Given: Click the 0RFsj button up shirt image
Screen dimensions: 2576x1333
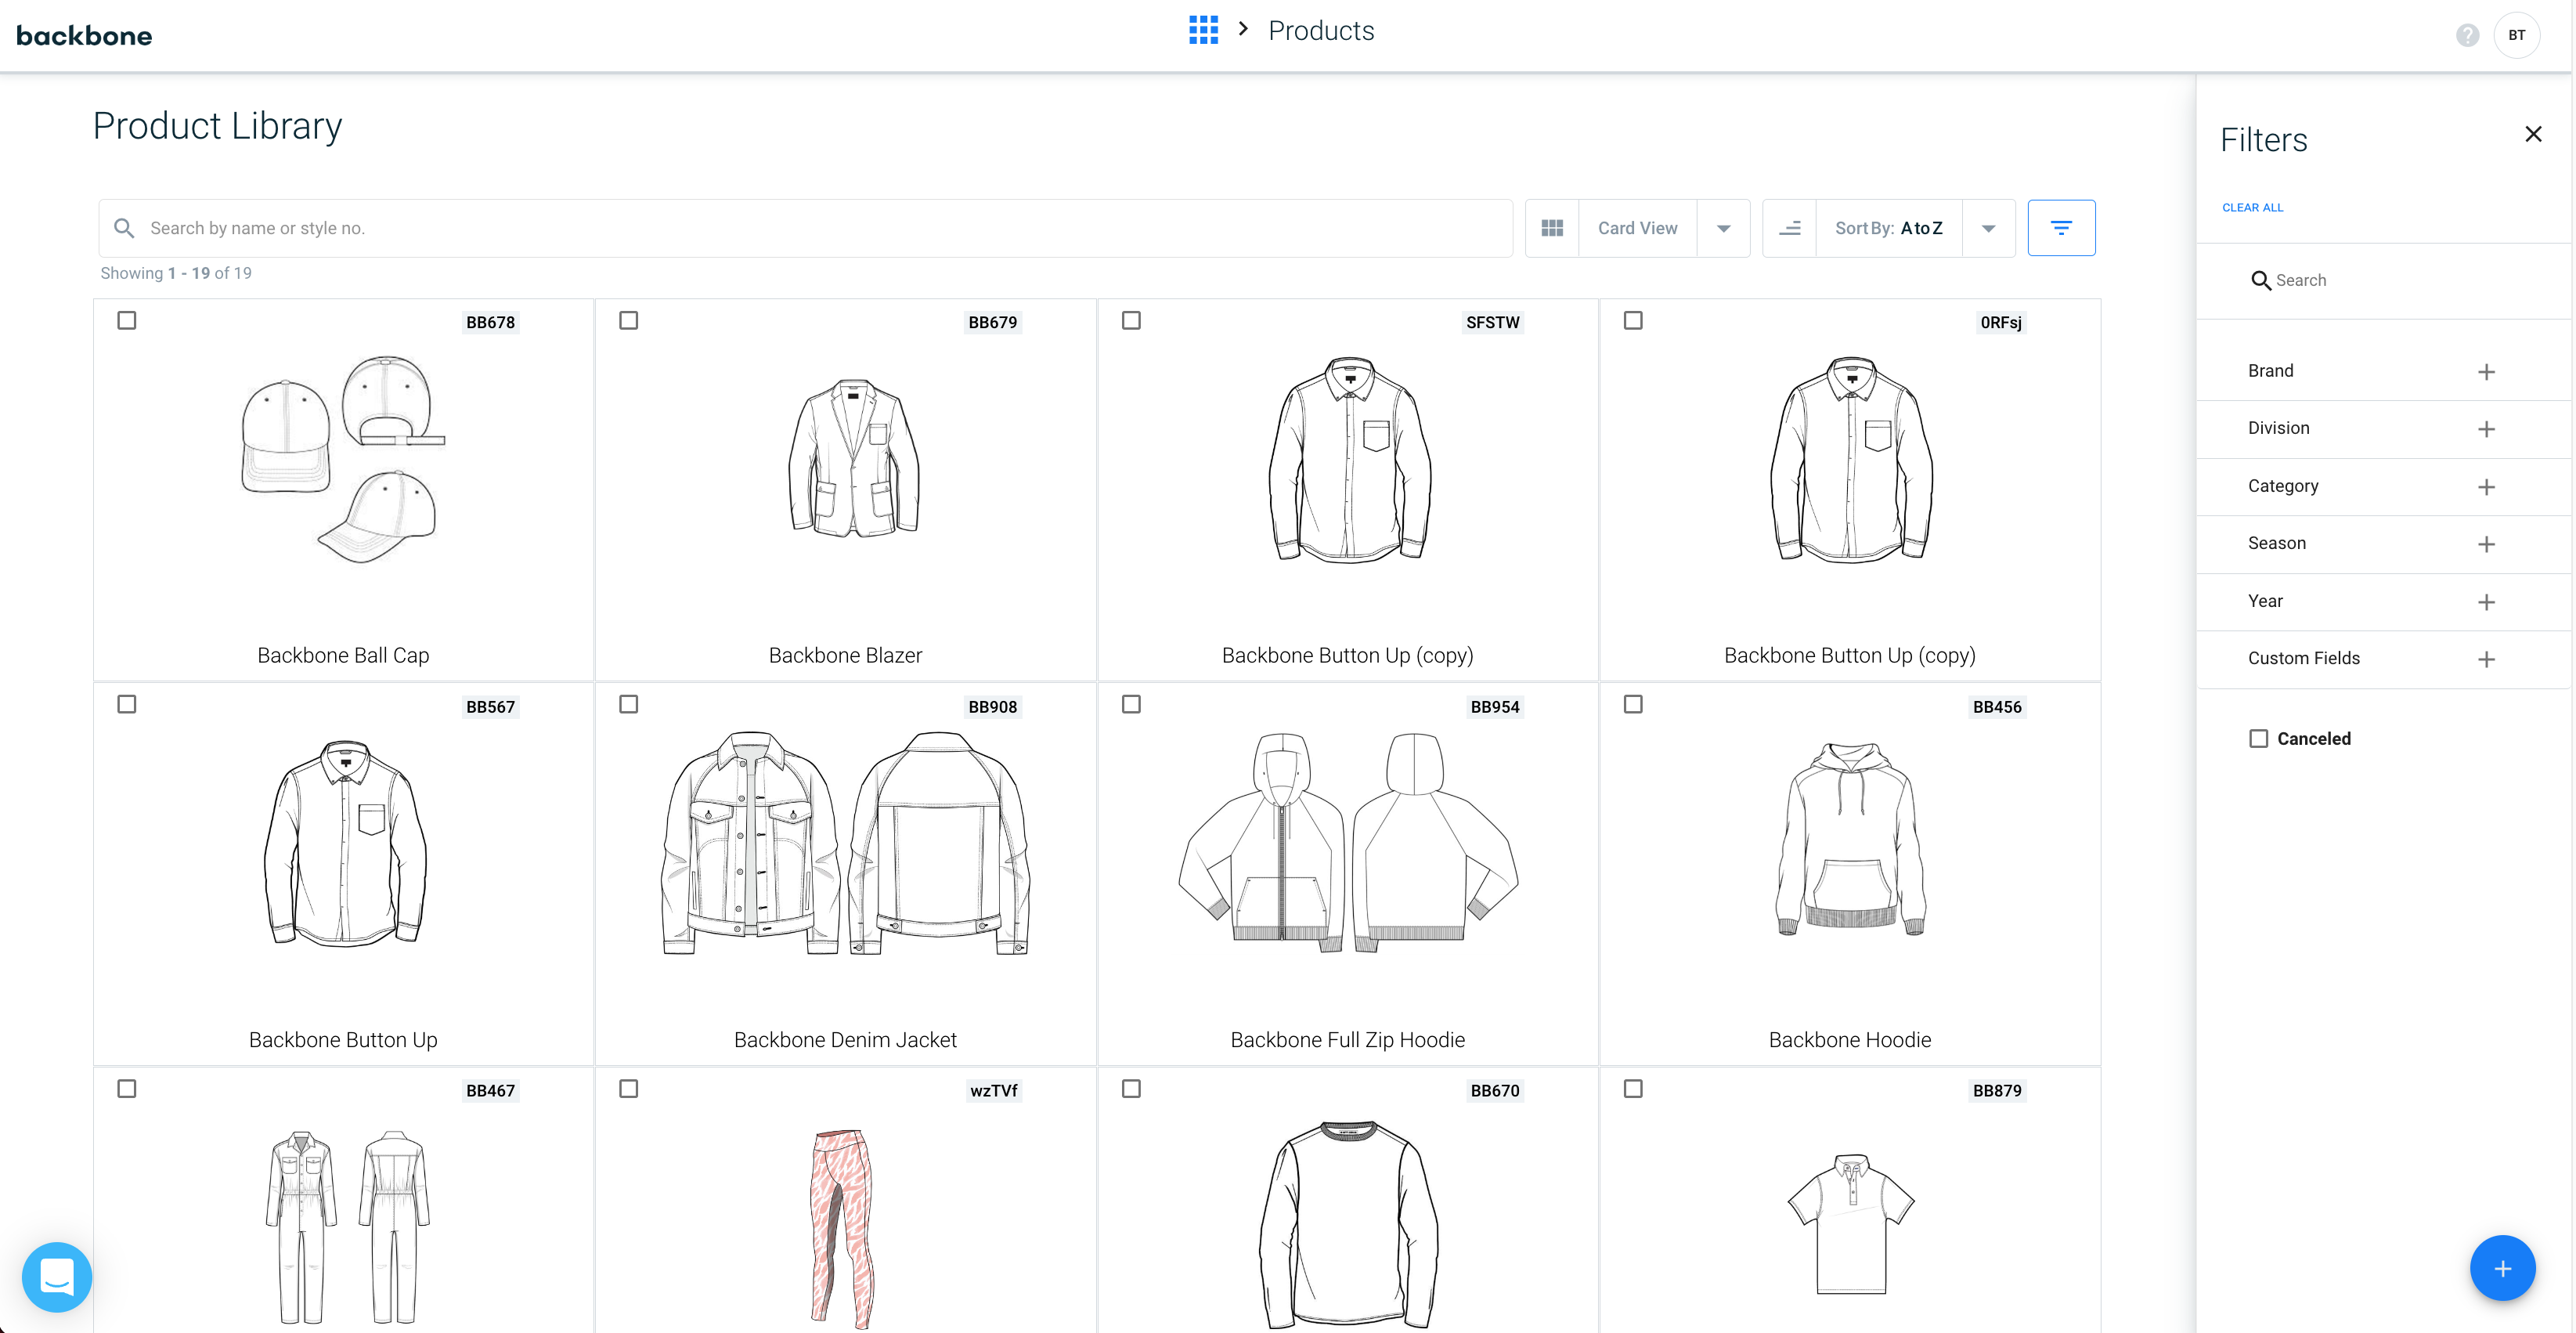Looking at the screenshot, I should point(1851,459).
